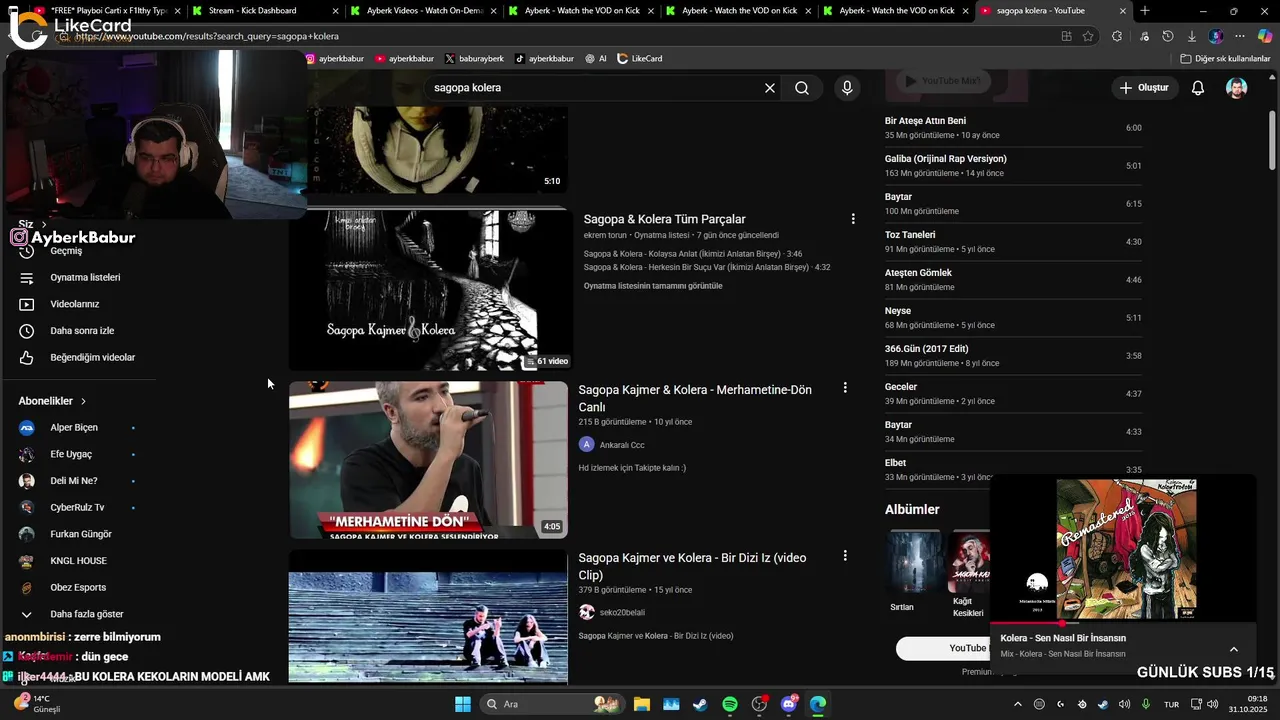Play Toz Taneleri track
This screenshot has width=1280, height=720.
[1013, 242]
